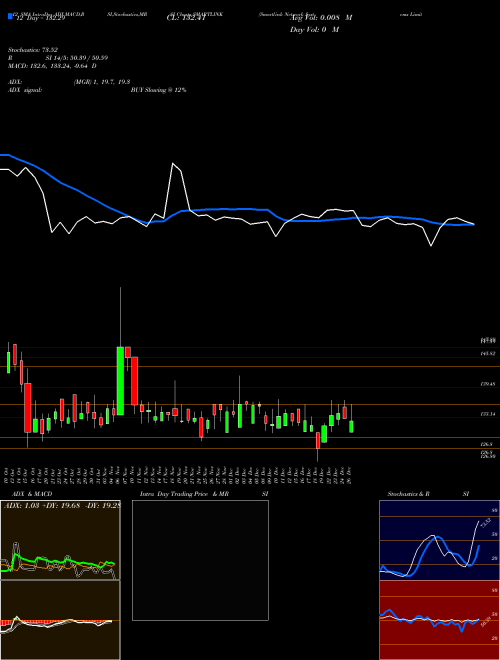Screen dimensions: 500x660
Task: Open the ADX indicator mini chart
Action: point(60,540)
